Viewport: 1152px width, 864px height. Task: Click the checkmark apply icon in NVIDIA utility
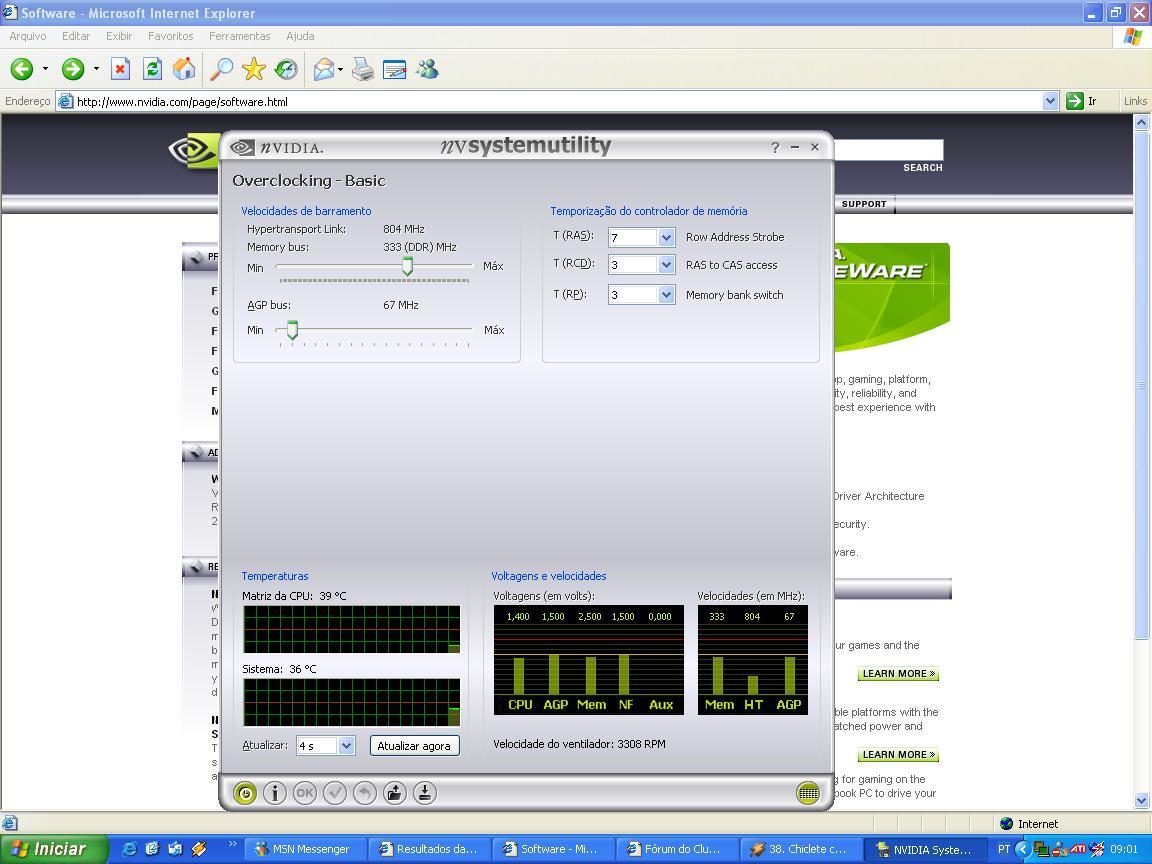(335, 793)
